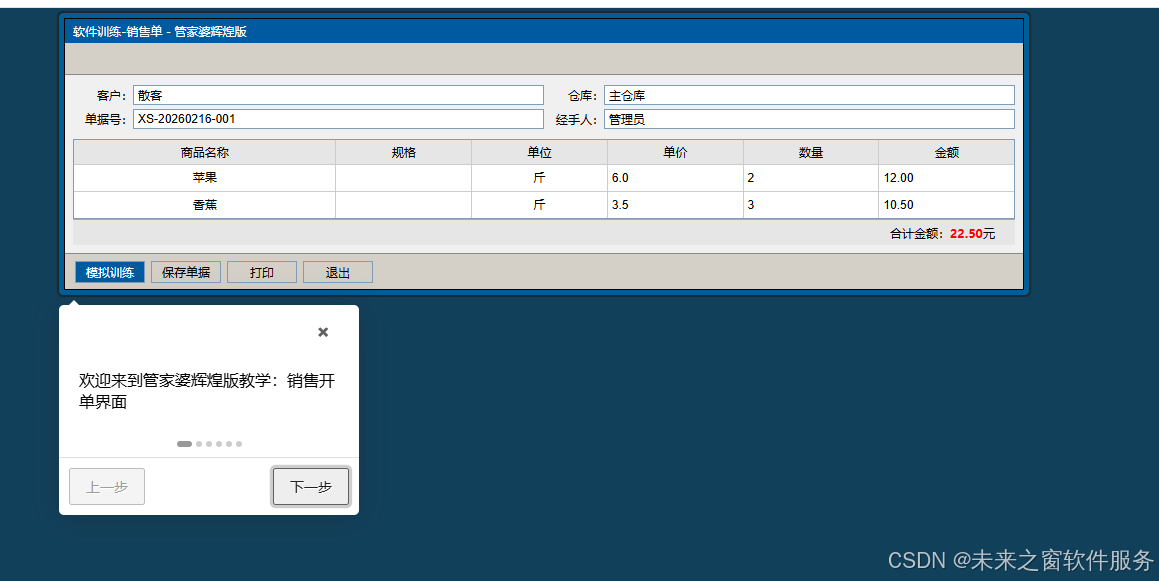This screenshot has height=581, width=1159.
Task: Start 模拟训练 in the bottom toolbar
Action: click(110, 272)
